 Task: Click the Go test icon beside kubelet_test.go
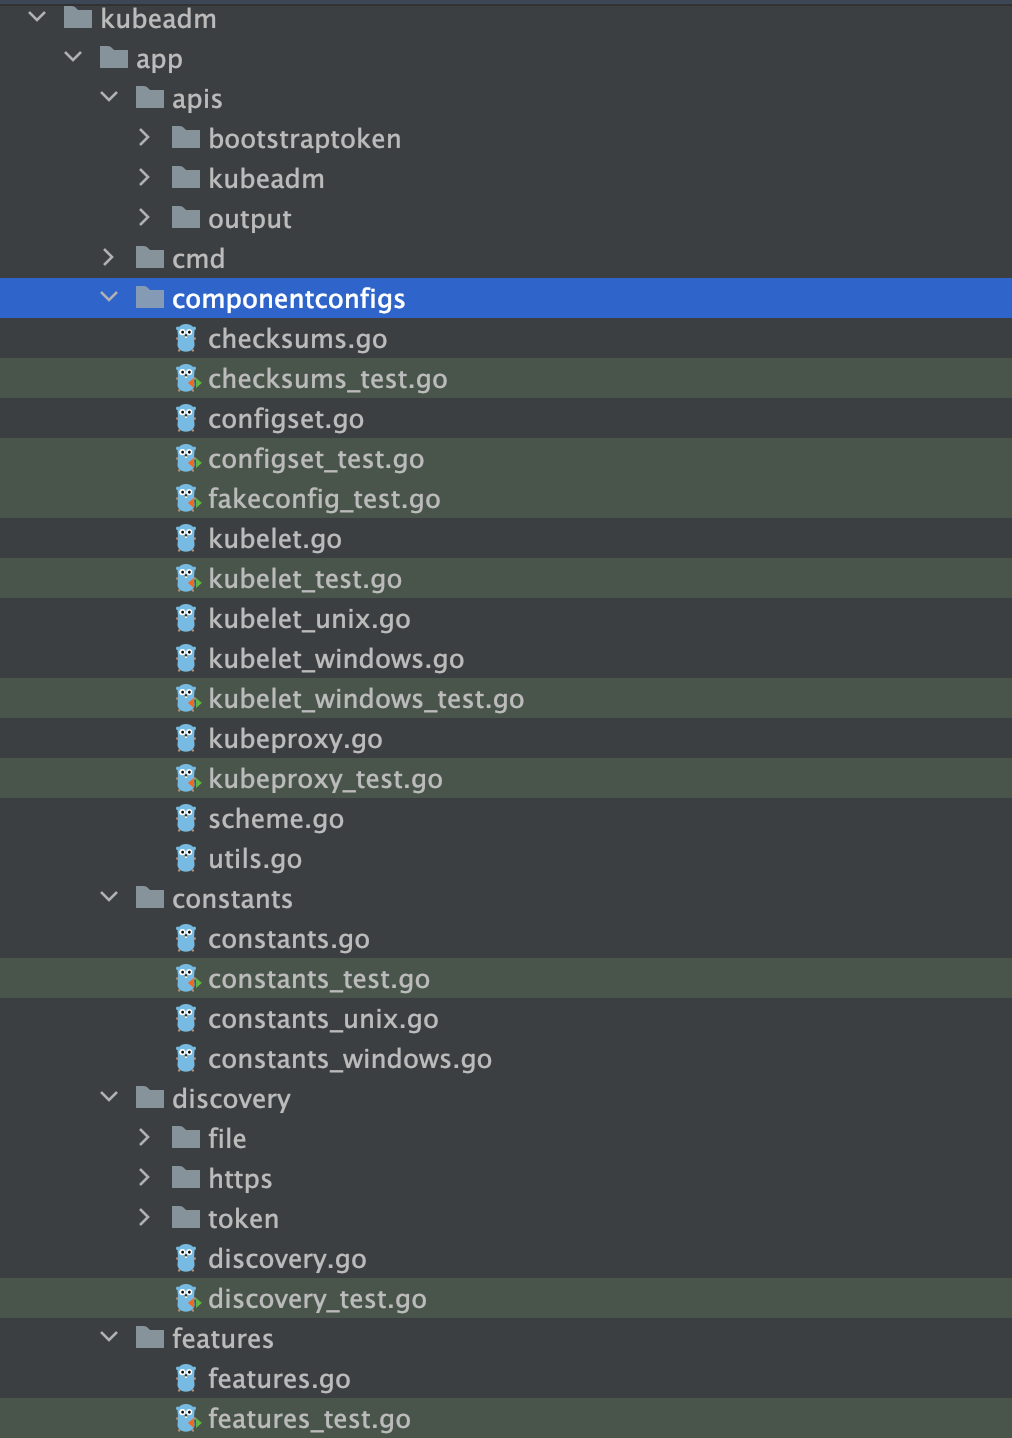coord(187,579)
